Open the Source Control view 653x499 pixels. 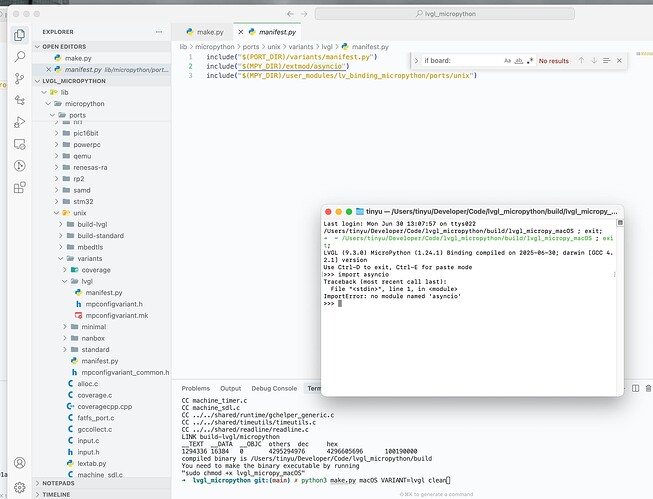pos(20,78)
